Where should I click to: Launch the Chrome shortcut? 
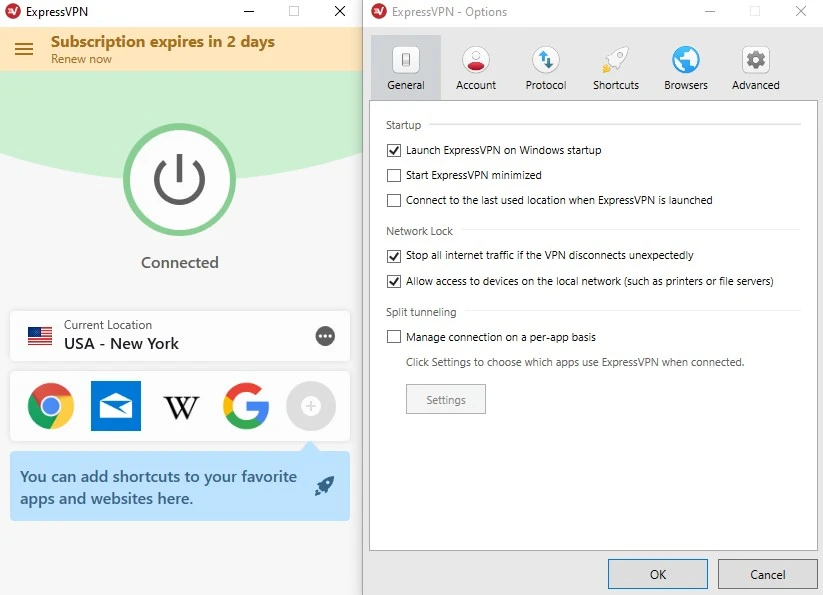(x=51, y=406)
